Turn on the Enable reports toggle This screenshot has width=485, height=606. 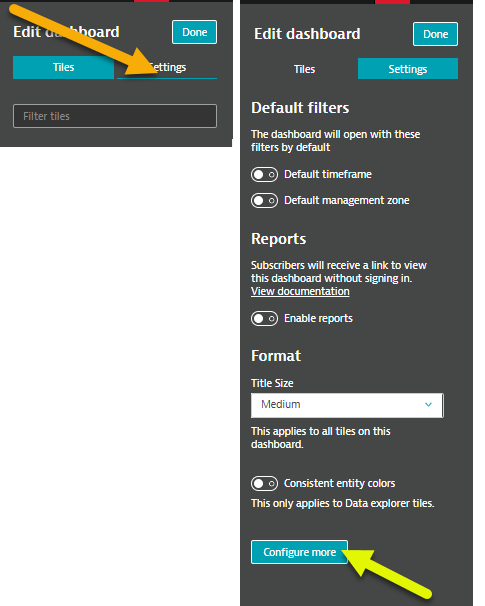tap(264, 318)
